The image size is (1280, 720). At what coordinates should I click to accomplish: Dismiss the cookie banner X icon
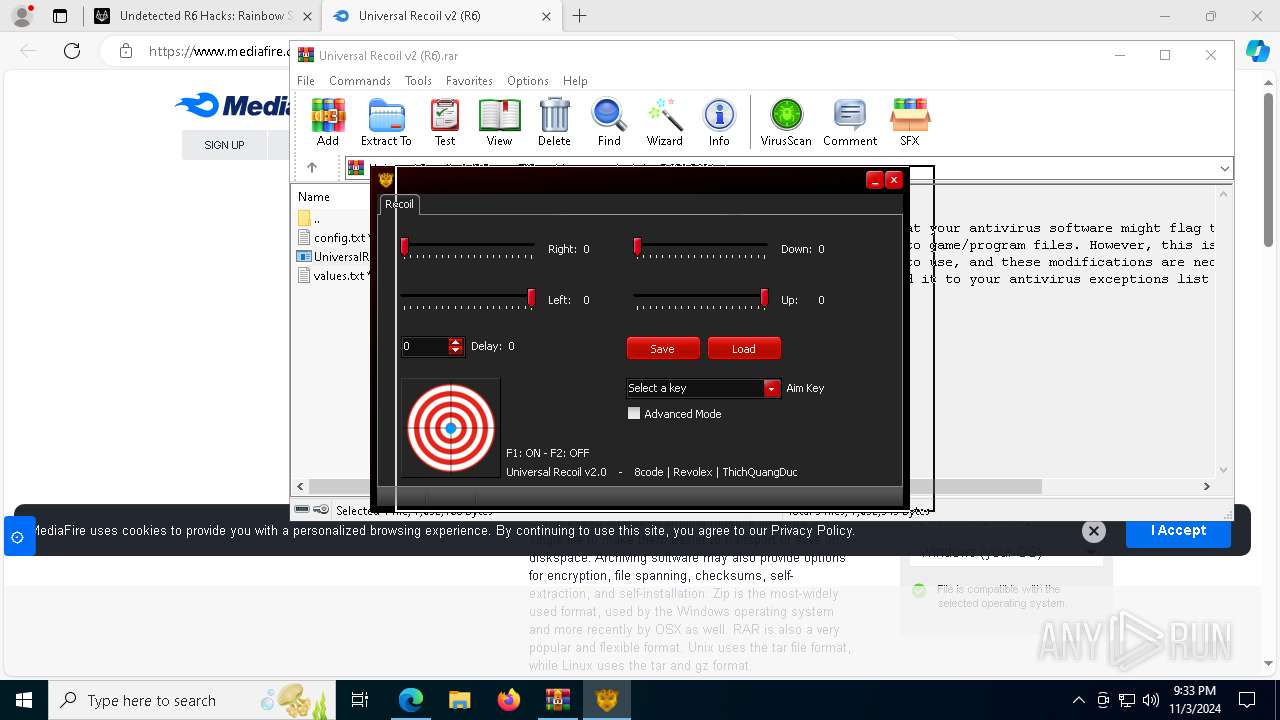point(1094,531)
